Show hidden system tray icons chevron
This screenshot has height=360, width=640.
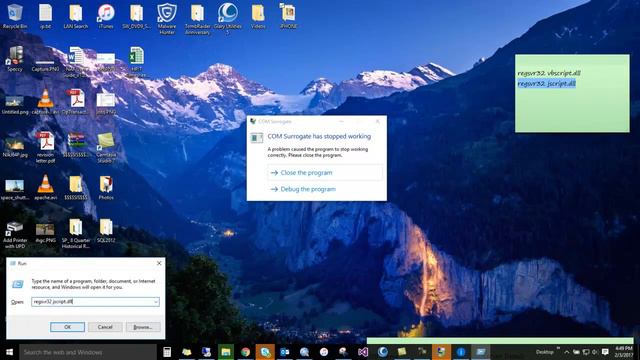[x=567, y=352]
